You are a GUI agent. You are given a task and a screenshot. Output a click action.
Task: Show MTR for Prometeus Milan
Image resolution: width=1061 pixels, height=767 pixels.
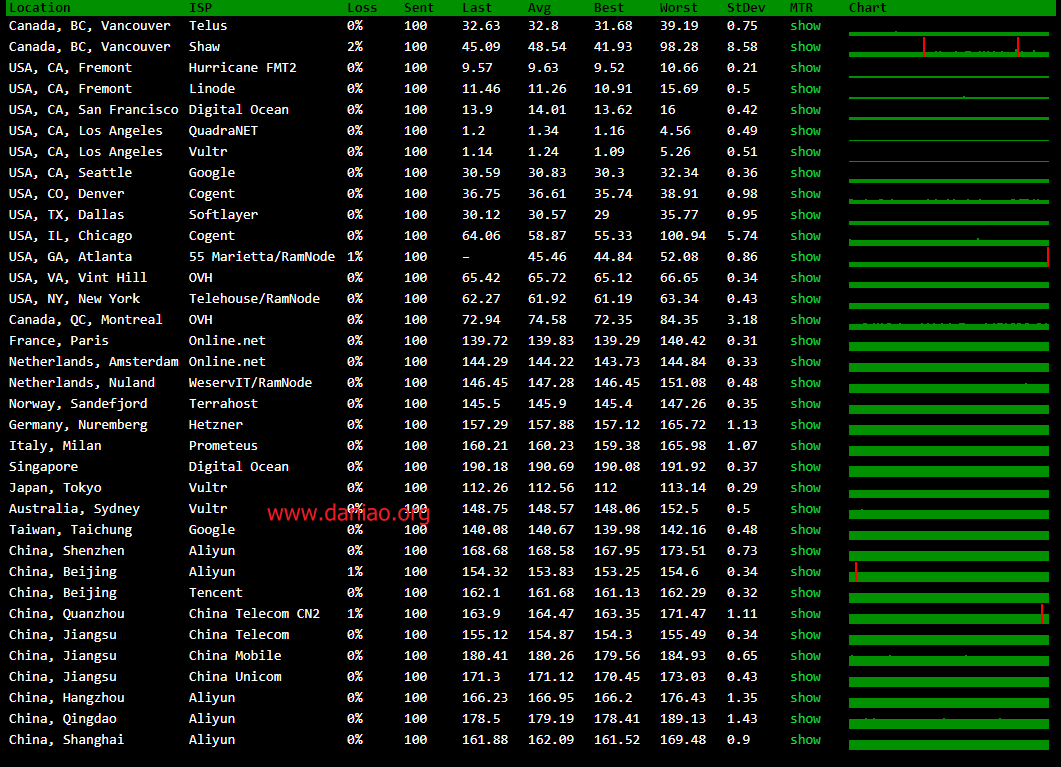pyautogui.click(x=805, y=445)
